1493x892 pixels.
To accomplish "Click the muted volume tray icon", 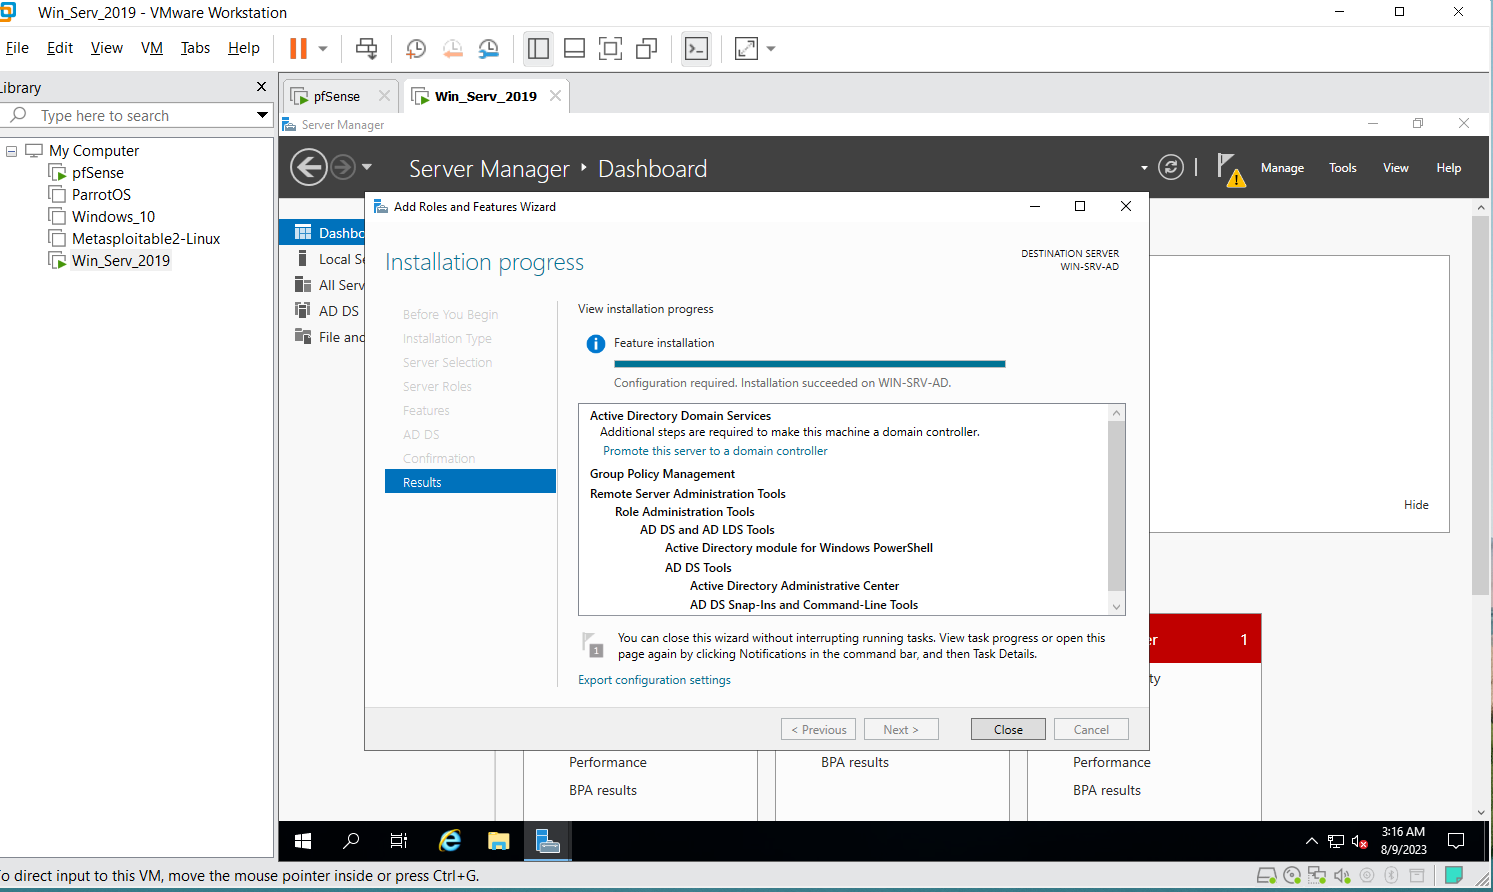I will coord(1359,841).
